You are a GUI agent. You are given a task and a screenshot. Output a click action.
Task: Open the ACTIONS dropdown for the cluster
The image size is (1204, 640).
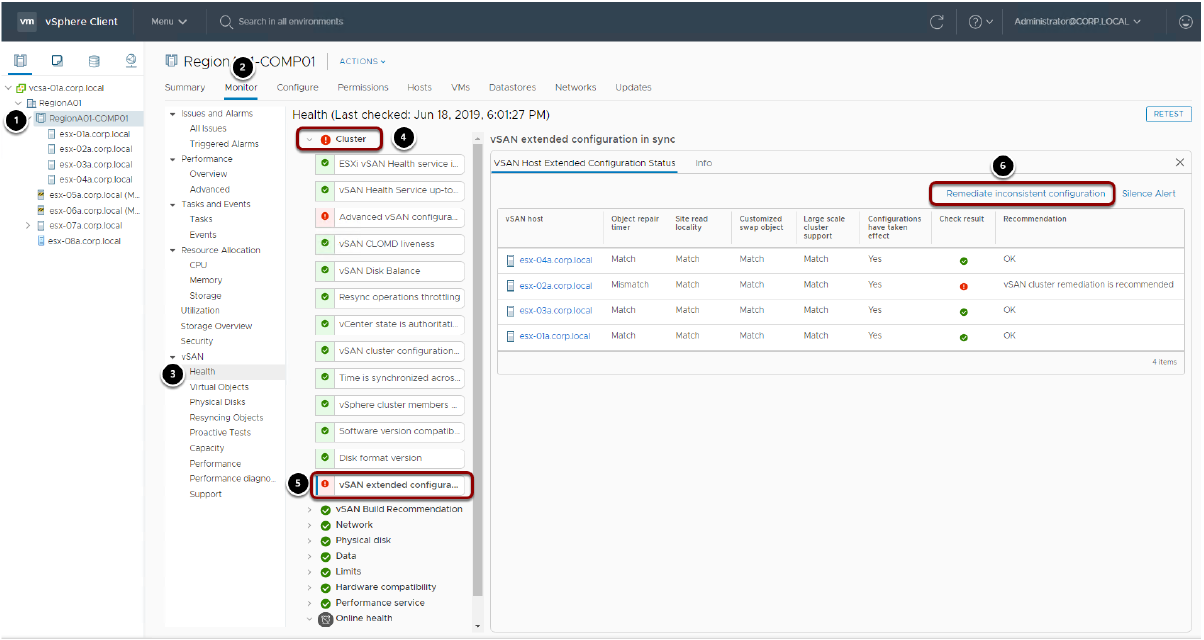(x=362, y=62)
